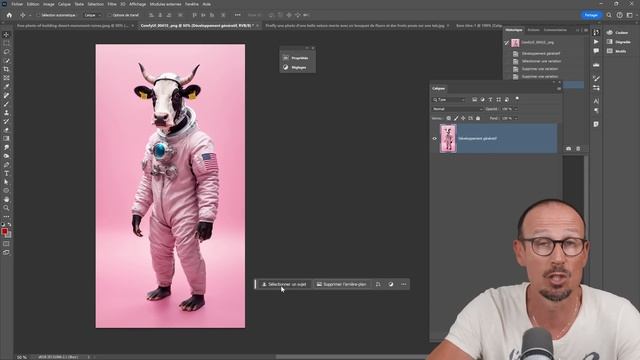
Task: Open the Couleur panel button
Action: pyautogui.click(x=617, y=32)
